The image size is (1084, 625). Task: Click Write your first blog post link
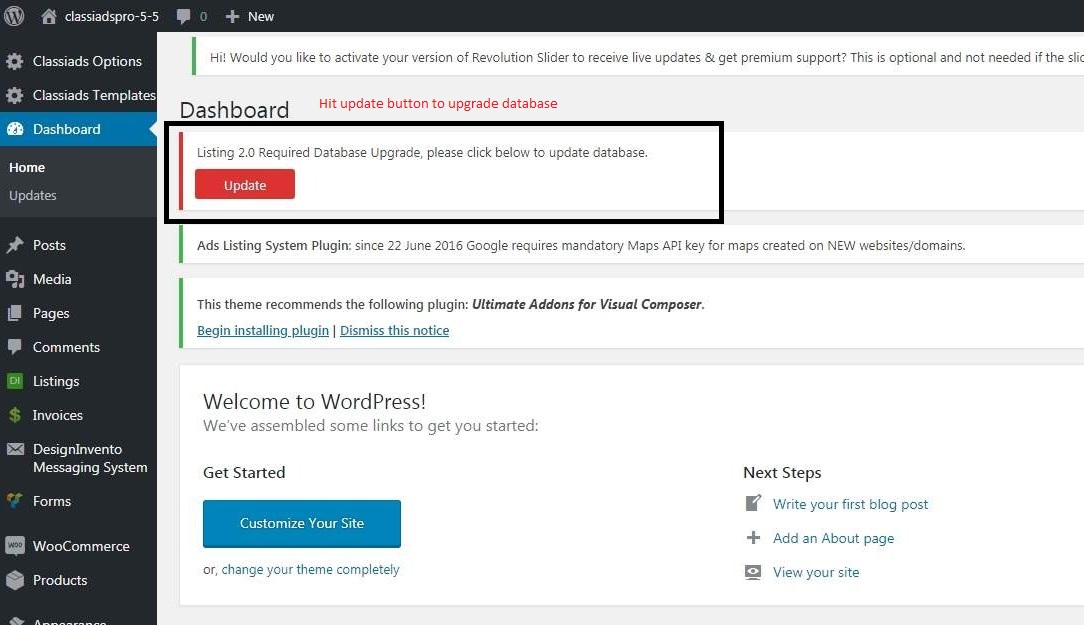click(850, 504)
